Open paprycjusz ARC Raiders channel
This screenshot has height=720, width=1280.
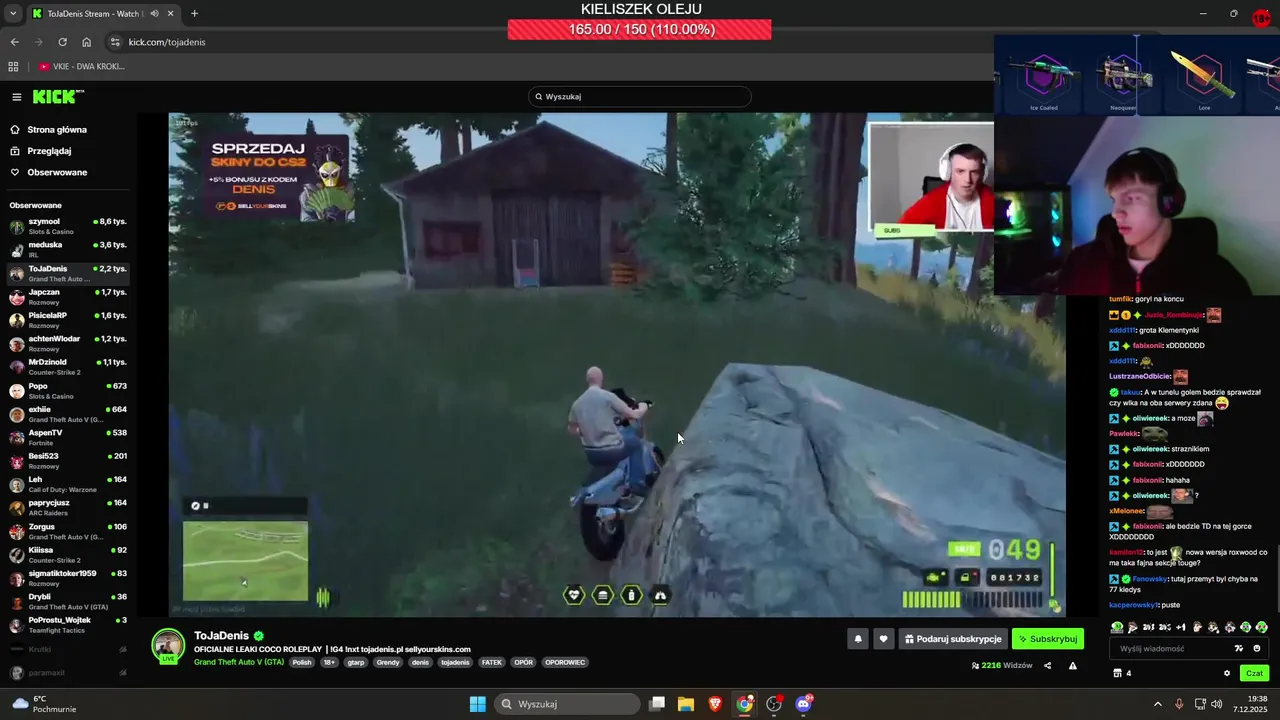[x=68, y=508]
